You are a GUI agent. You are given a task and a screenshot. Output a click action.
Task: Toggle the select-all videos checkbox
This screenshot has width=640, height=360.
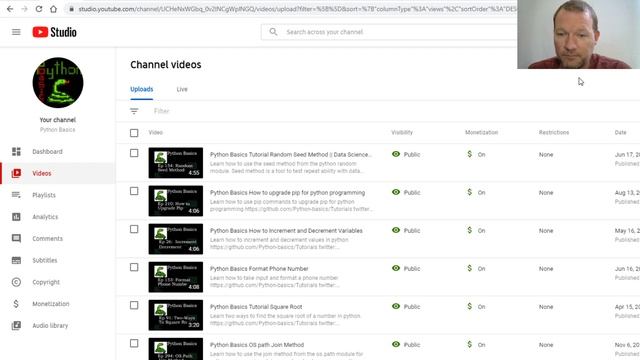pos(134,133)
